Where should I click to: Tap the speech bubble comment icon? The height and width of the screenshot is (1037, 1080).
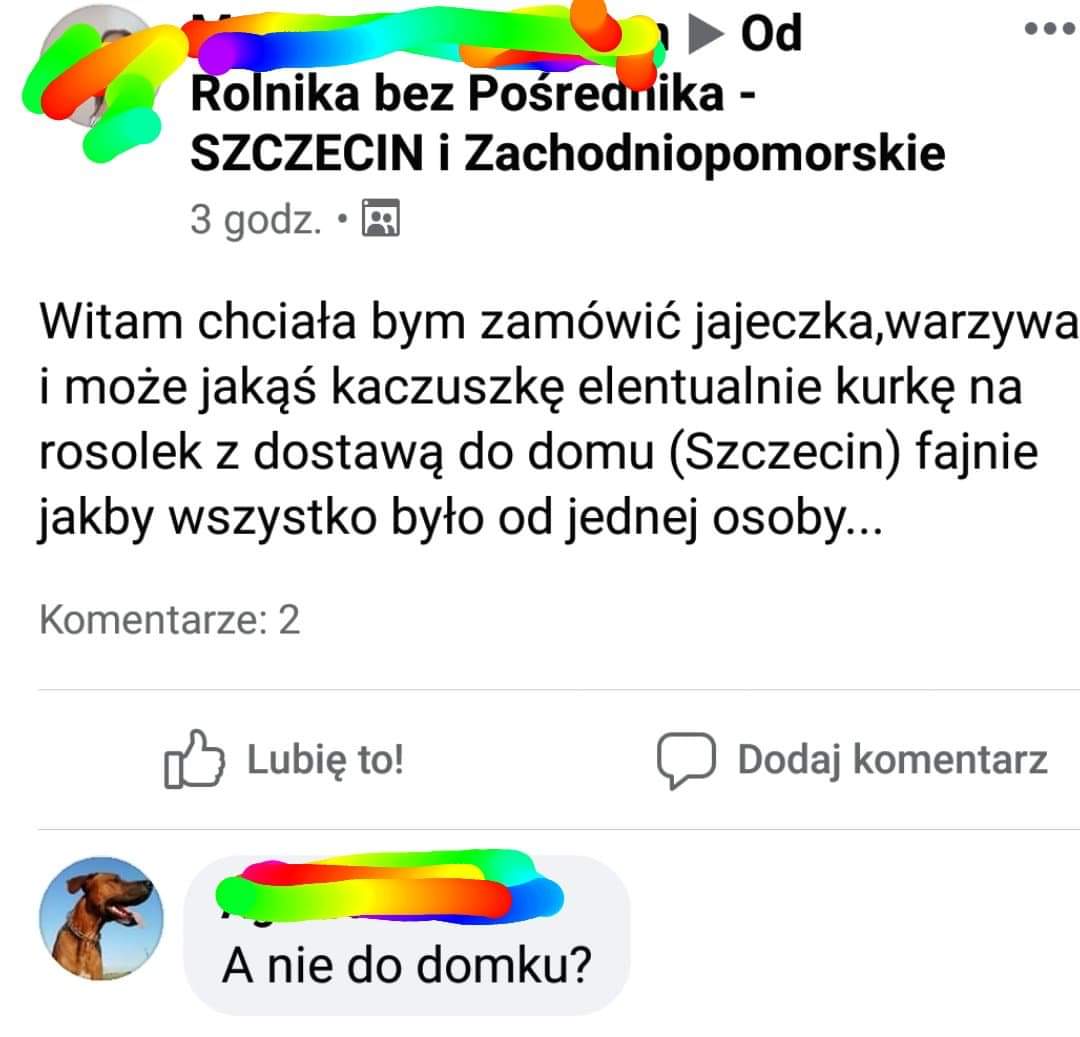[686, 760]
